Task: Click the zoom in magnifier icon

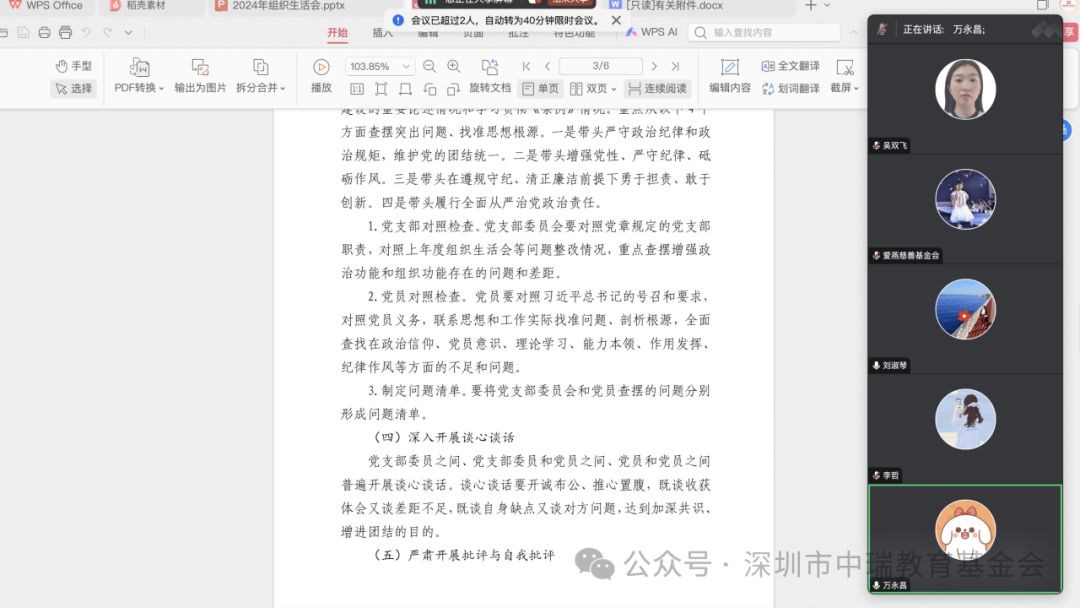Action: point(454,66)
